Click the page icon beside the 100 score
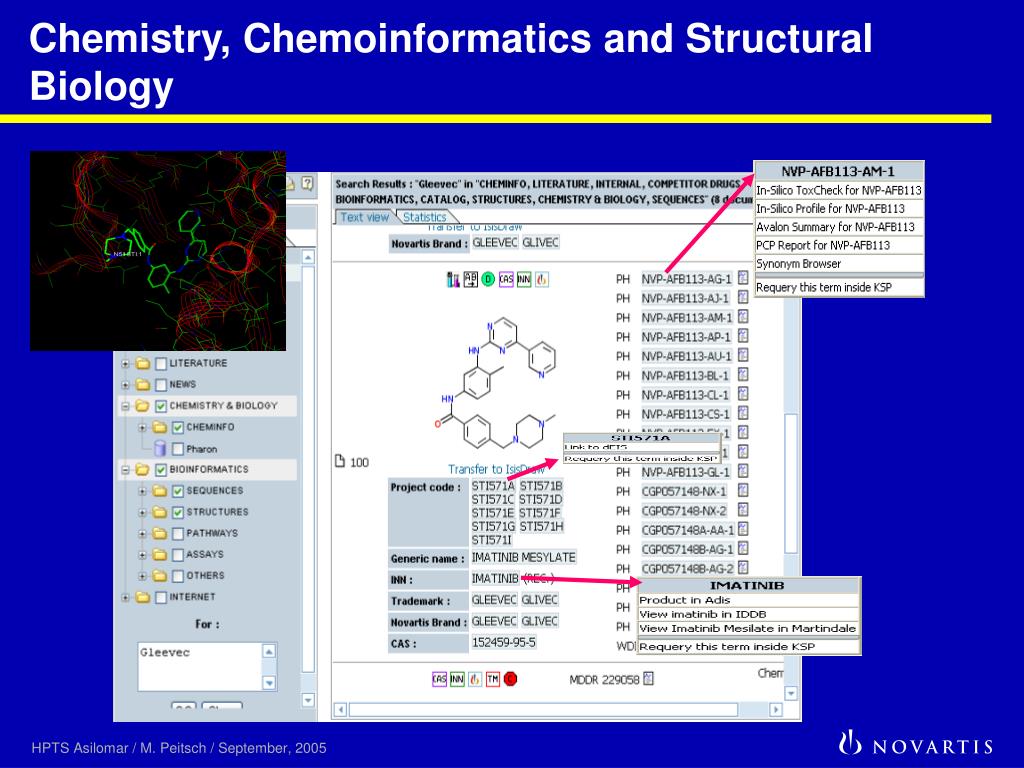The image size is (1024, 768). 340,462
